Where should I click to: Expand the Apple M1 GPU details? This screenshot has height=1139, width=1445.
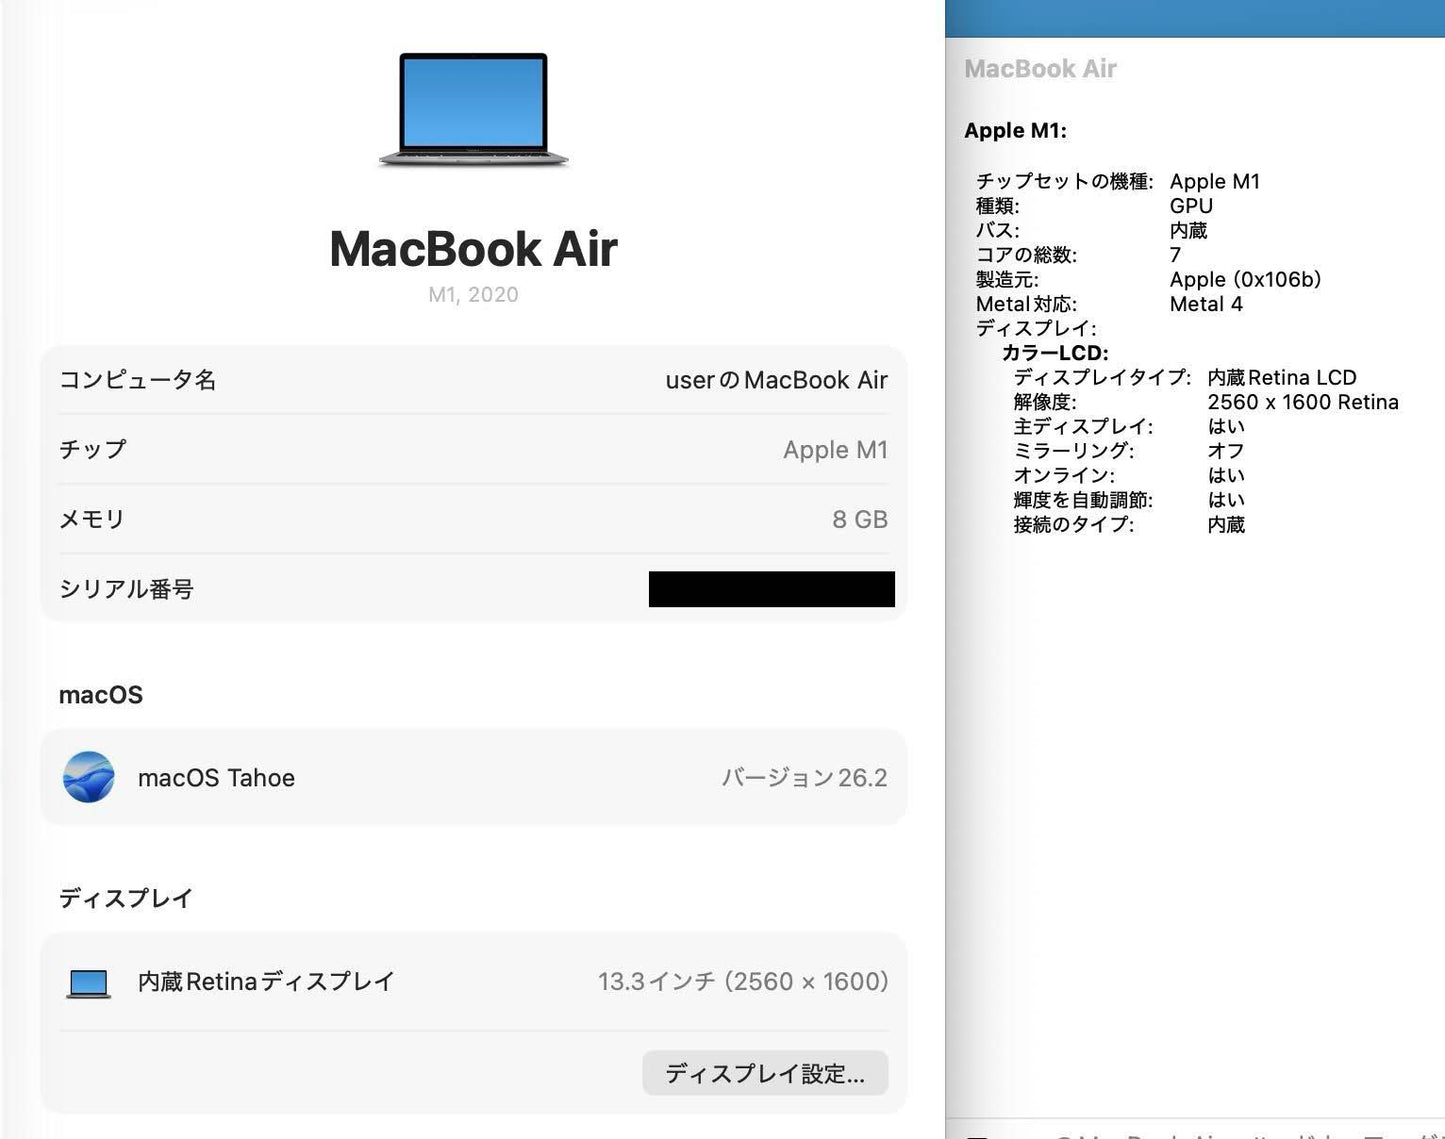tap(1016, 131)
